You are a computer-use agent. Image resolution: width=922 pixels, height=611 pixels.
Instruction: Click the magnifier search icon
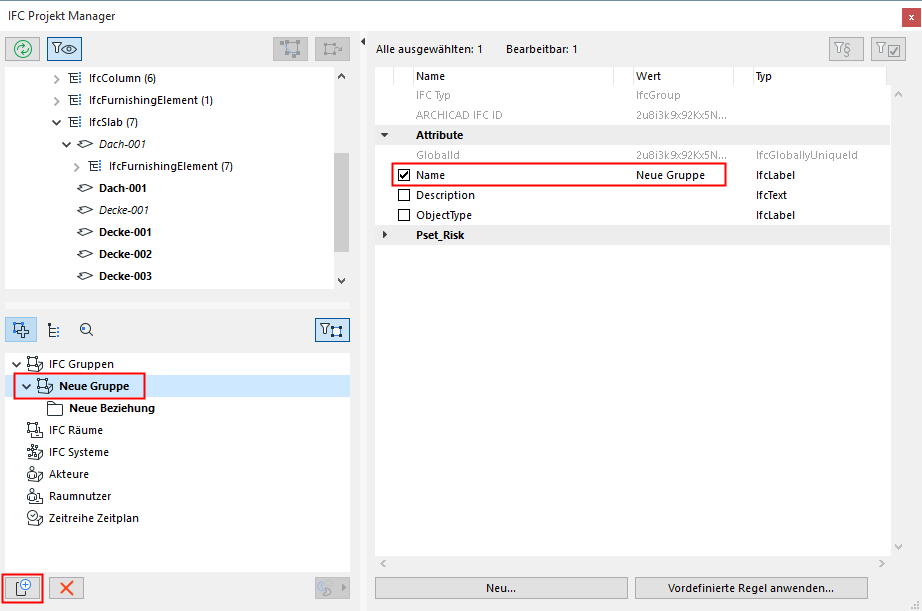(86, 330)
